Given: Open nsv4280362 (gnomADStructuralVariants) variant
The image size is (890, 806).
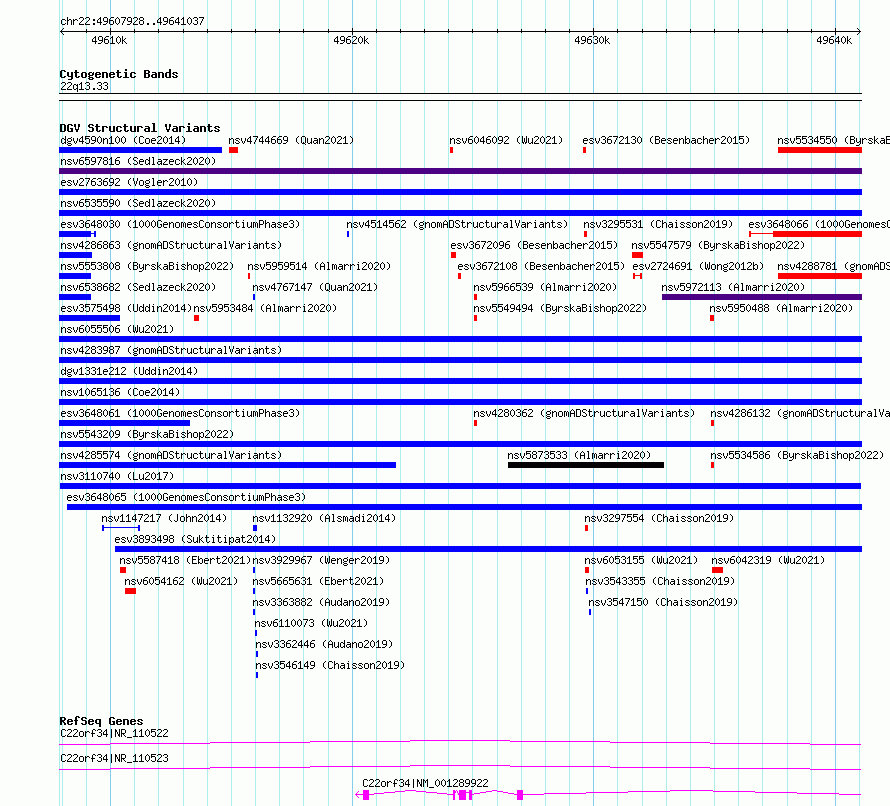Looking at the screenshot, I should pos(585,413).
